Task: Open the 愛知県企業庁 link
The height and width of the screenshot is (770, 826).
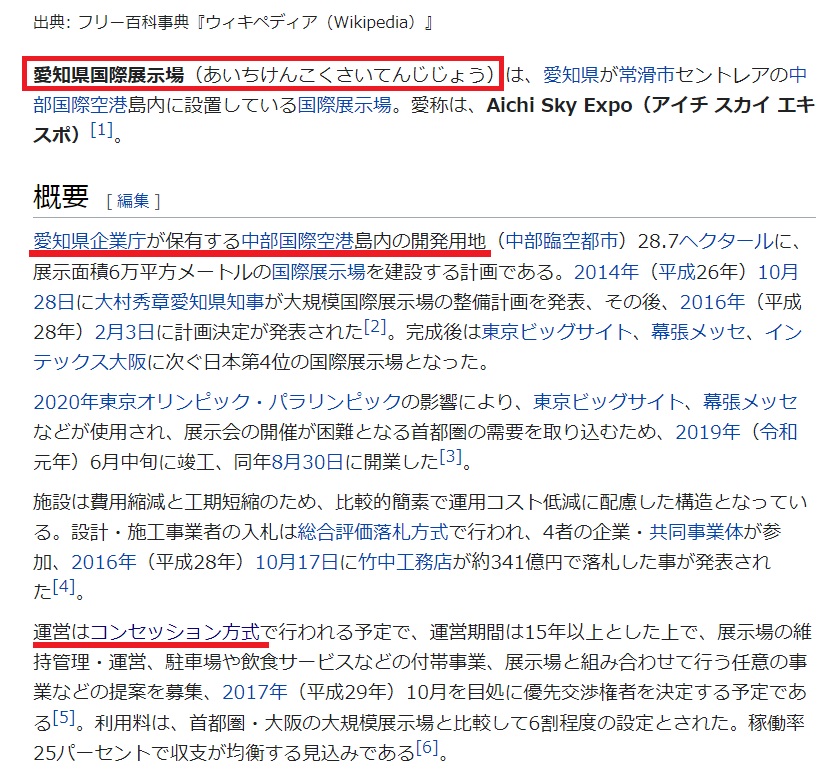Action: point(90,241)
